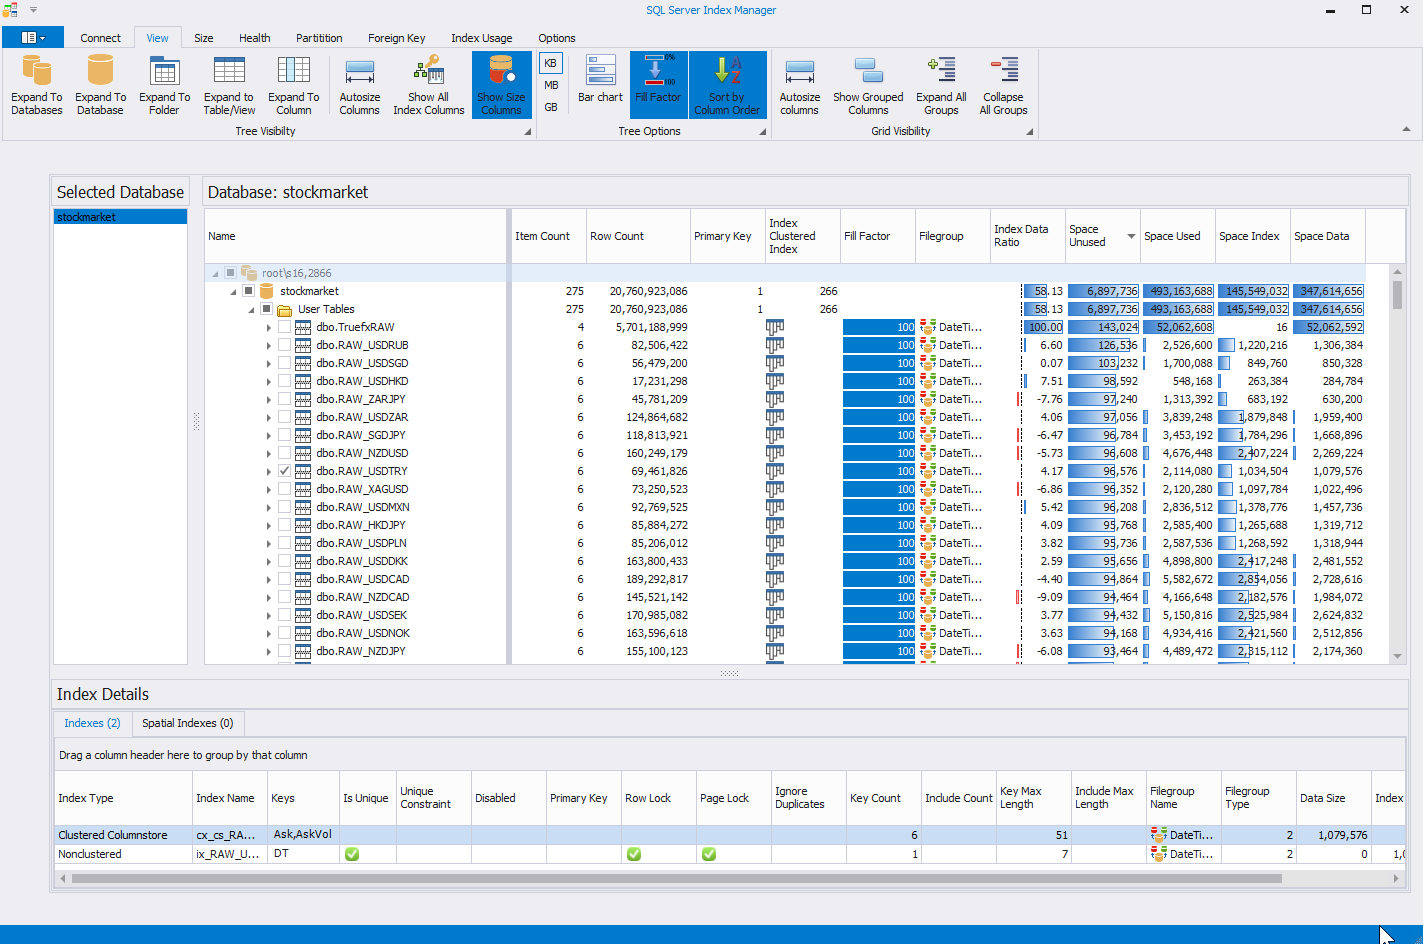Select MB size unit
Screen dimensions: 1423x944
pos(550,85)
